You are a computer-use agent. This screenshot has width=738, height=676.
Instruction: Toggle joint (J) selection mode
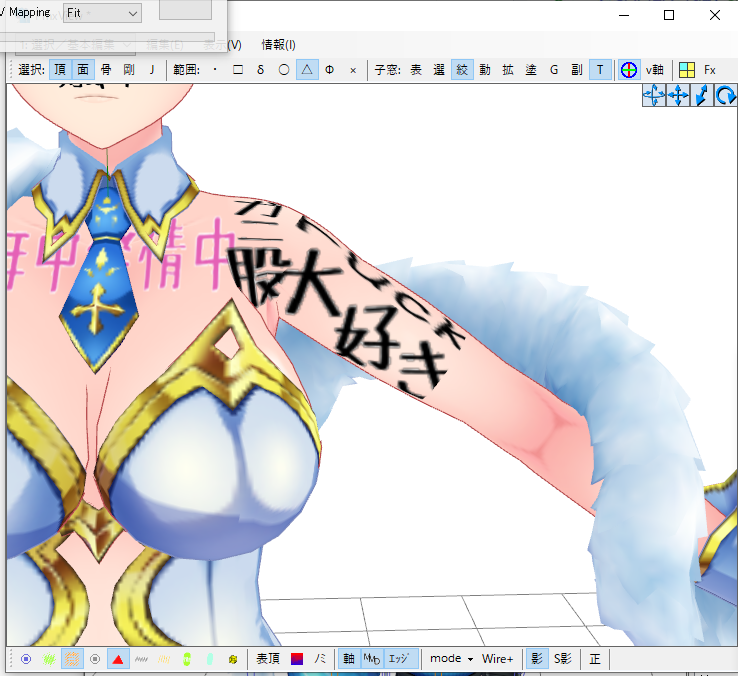pyautogui.click(x=152, y=70)
